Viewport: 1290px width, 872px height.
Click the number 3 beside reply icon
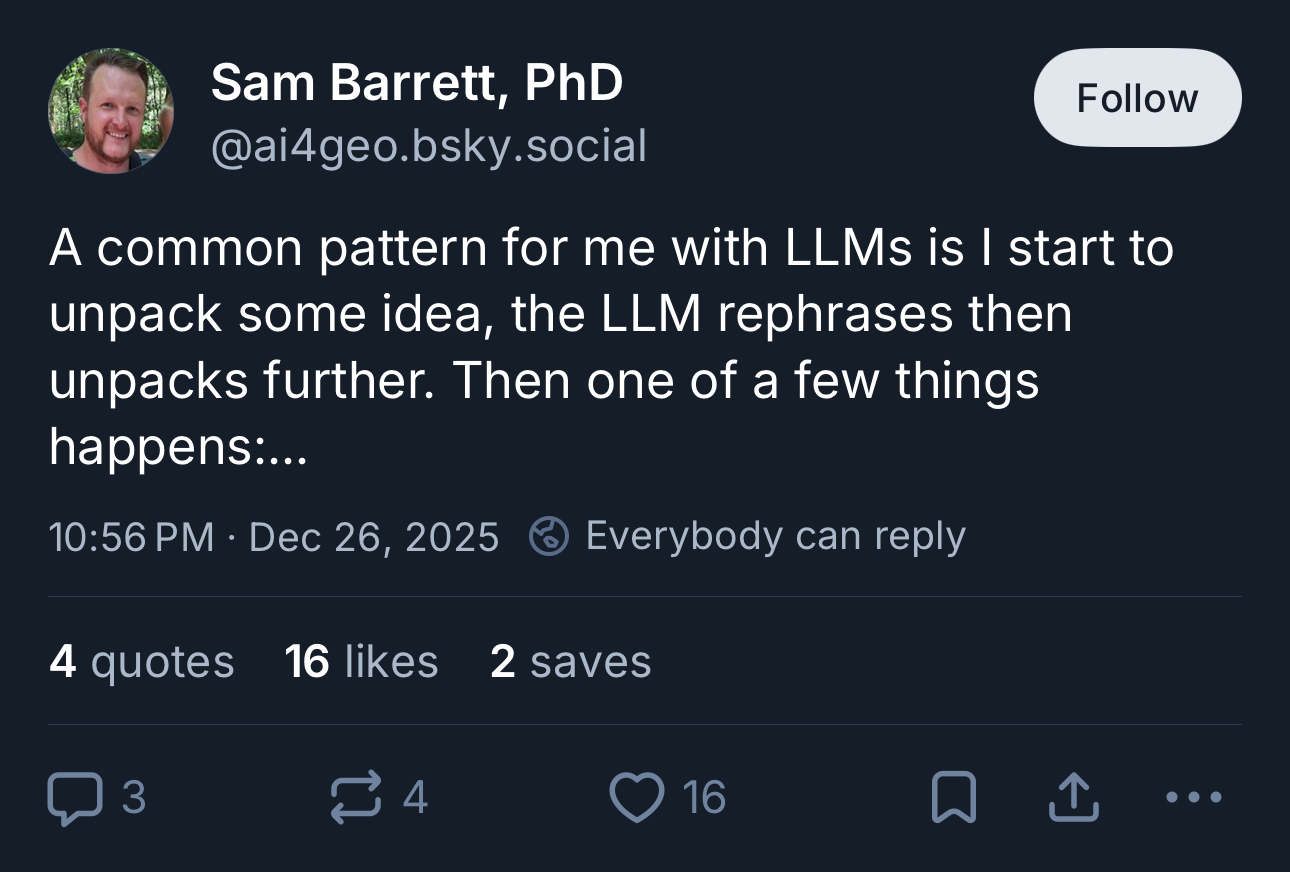point(134,798)
